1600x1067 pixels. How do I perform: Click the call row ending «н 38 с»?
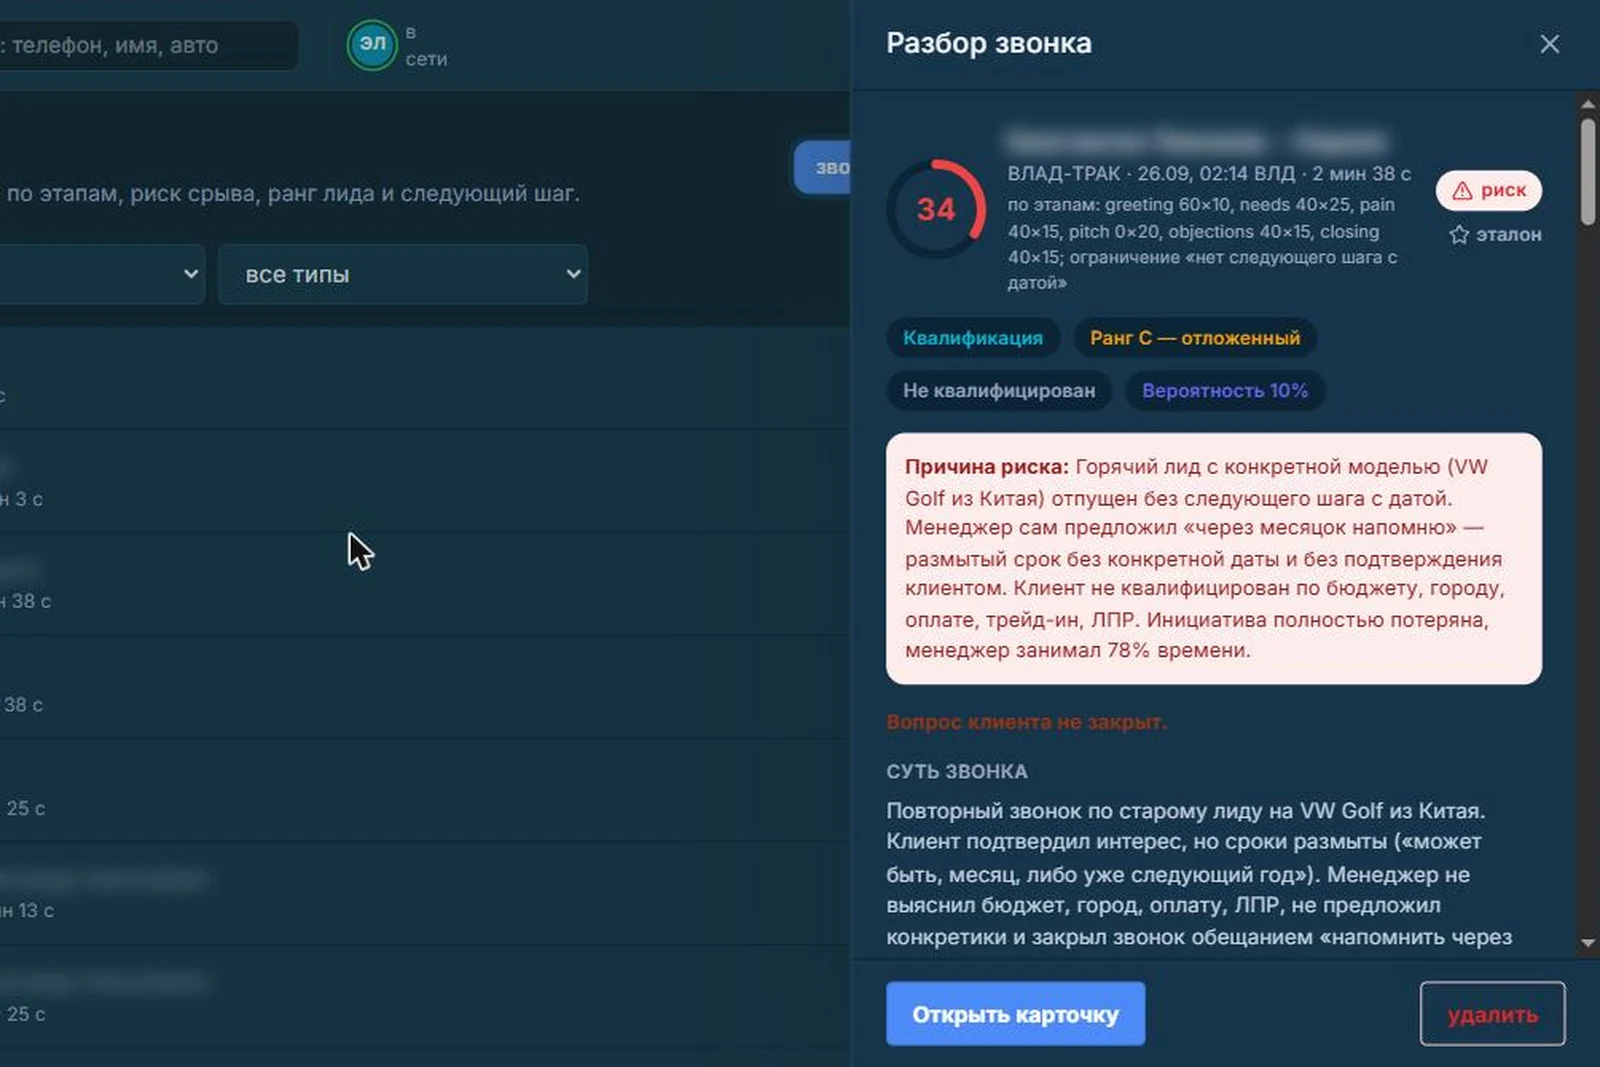point(425,584)
